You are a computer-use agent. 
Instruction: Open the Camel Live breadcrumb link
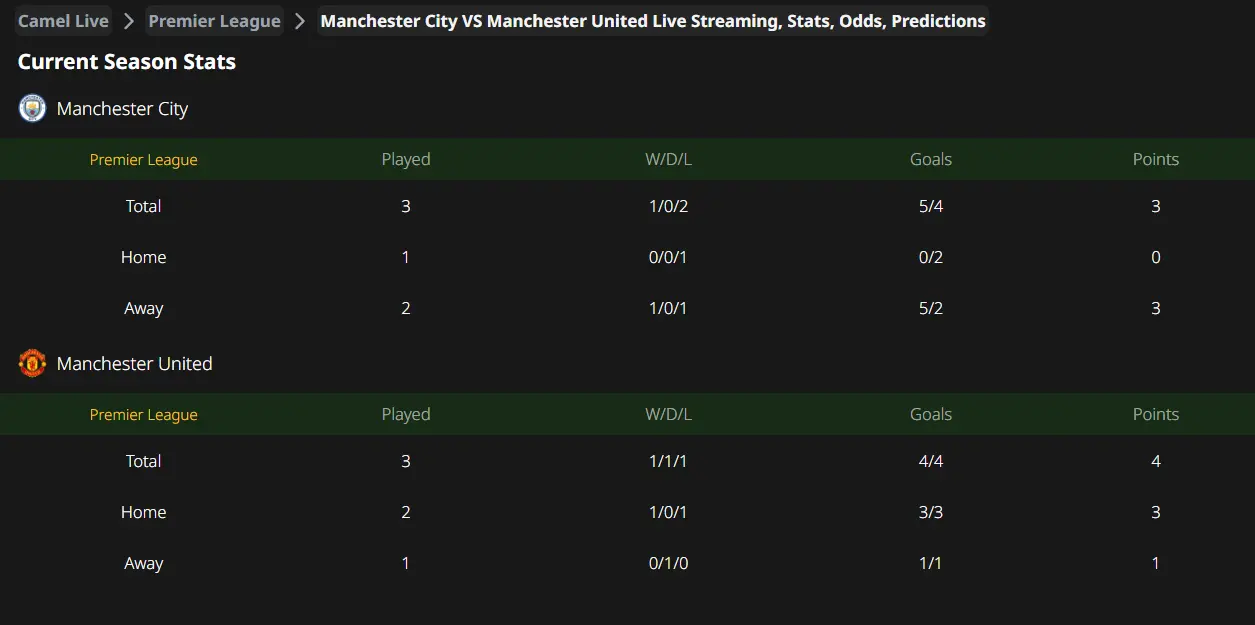point(64,21)
